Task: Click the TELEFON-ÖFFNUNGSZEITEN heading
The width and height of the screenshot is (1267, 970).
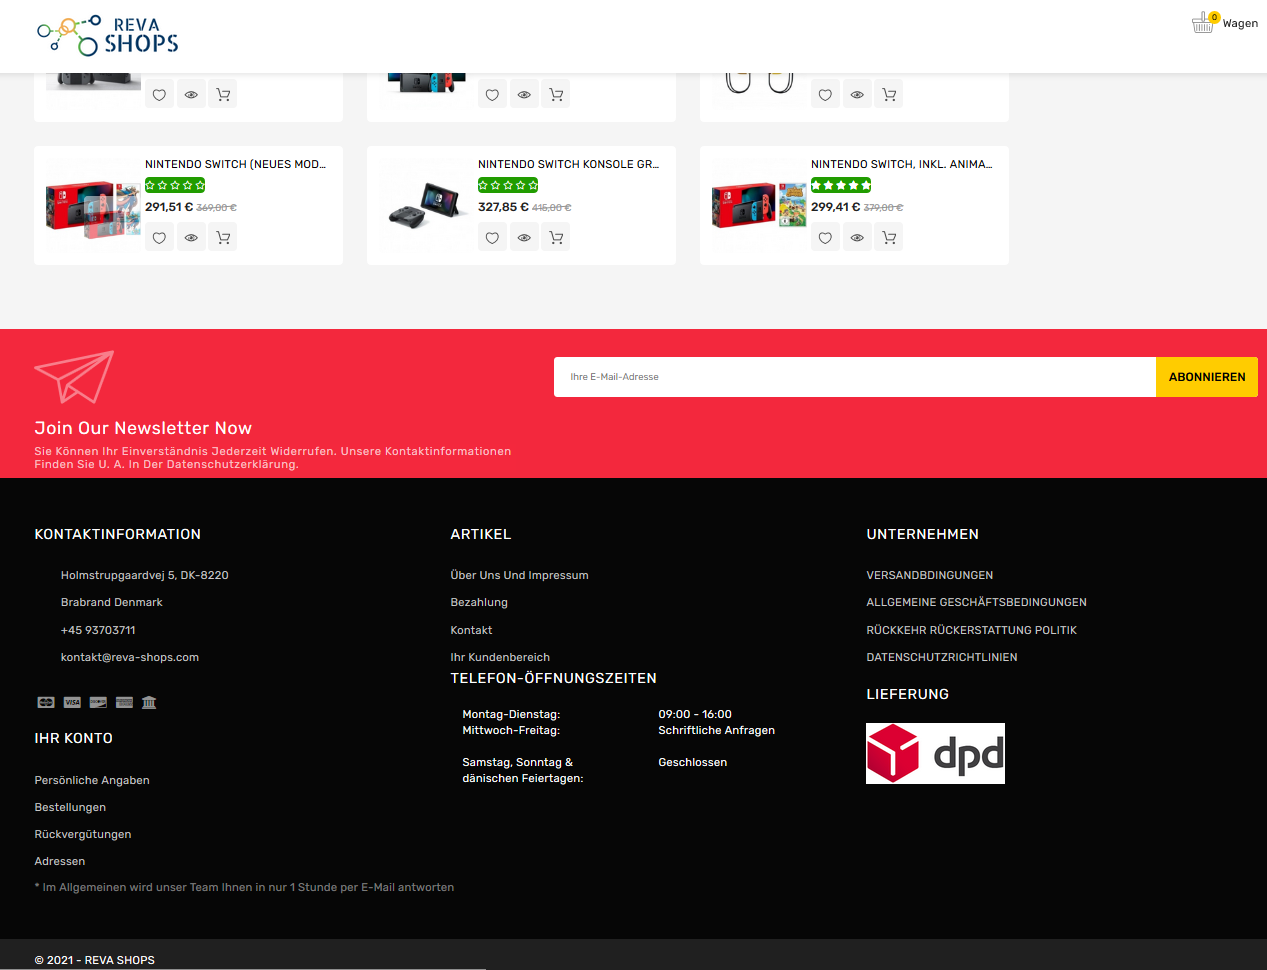Action: [553, 678]
